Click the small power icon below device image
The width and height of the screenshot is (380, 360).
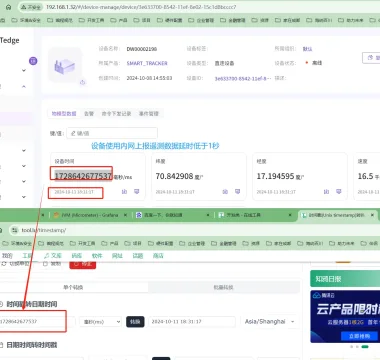(x=82, y=82)
